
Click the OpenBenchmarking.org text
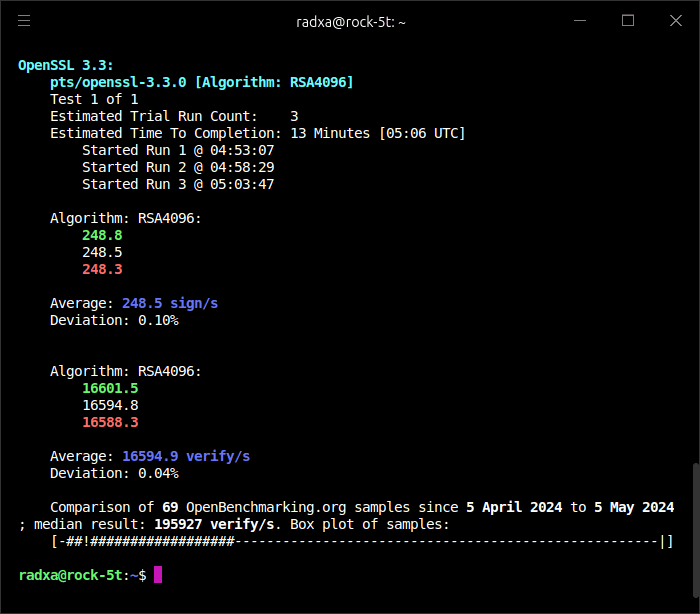point(266,507)
